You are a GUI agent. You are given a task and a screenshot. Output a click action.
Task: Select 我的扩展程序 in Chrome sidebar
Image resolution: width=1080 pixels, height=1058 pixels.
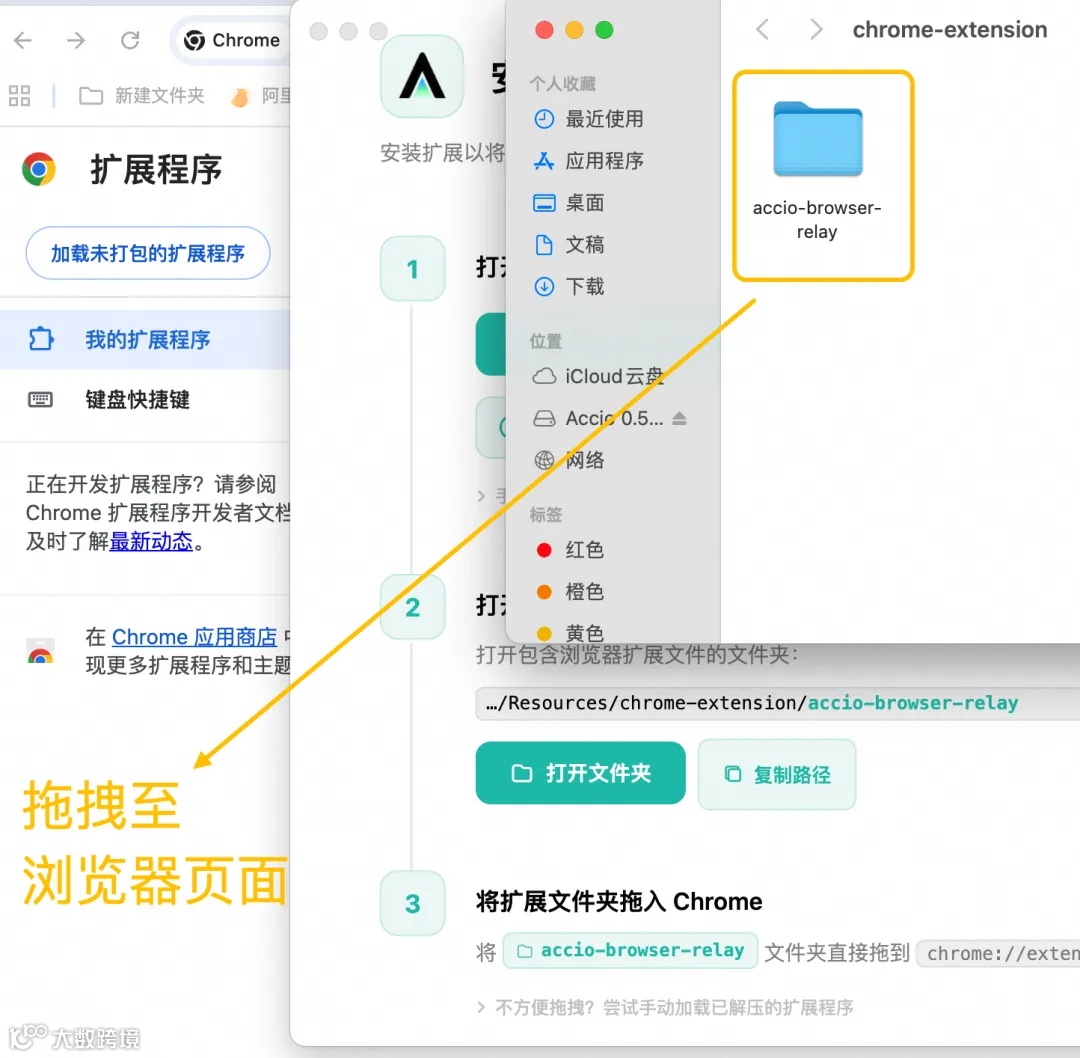coord(145,340)
